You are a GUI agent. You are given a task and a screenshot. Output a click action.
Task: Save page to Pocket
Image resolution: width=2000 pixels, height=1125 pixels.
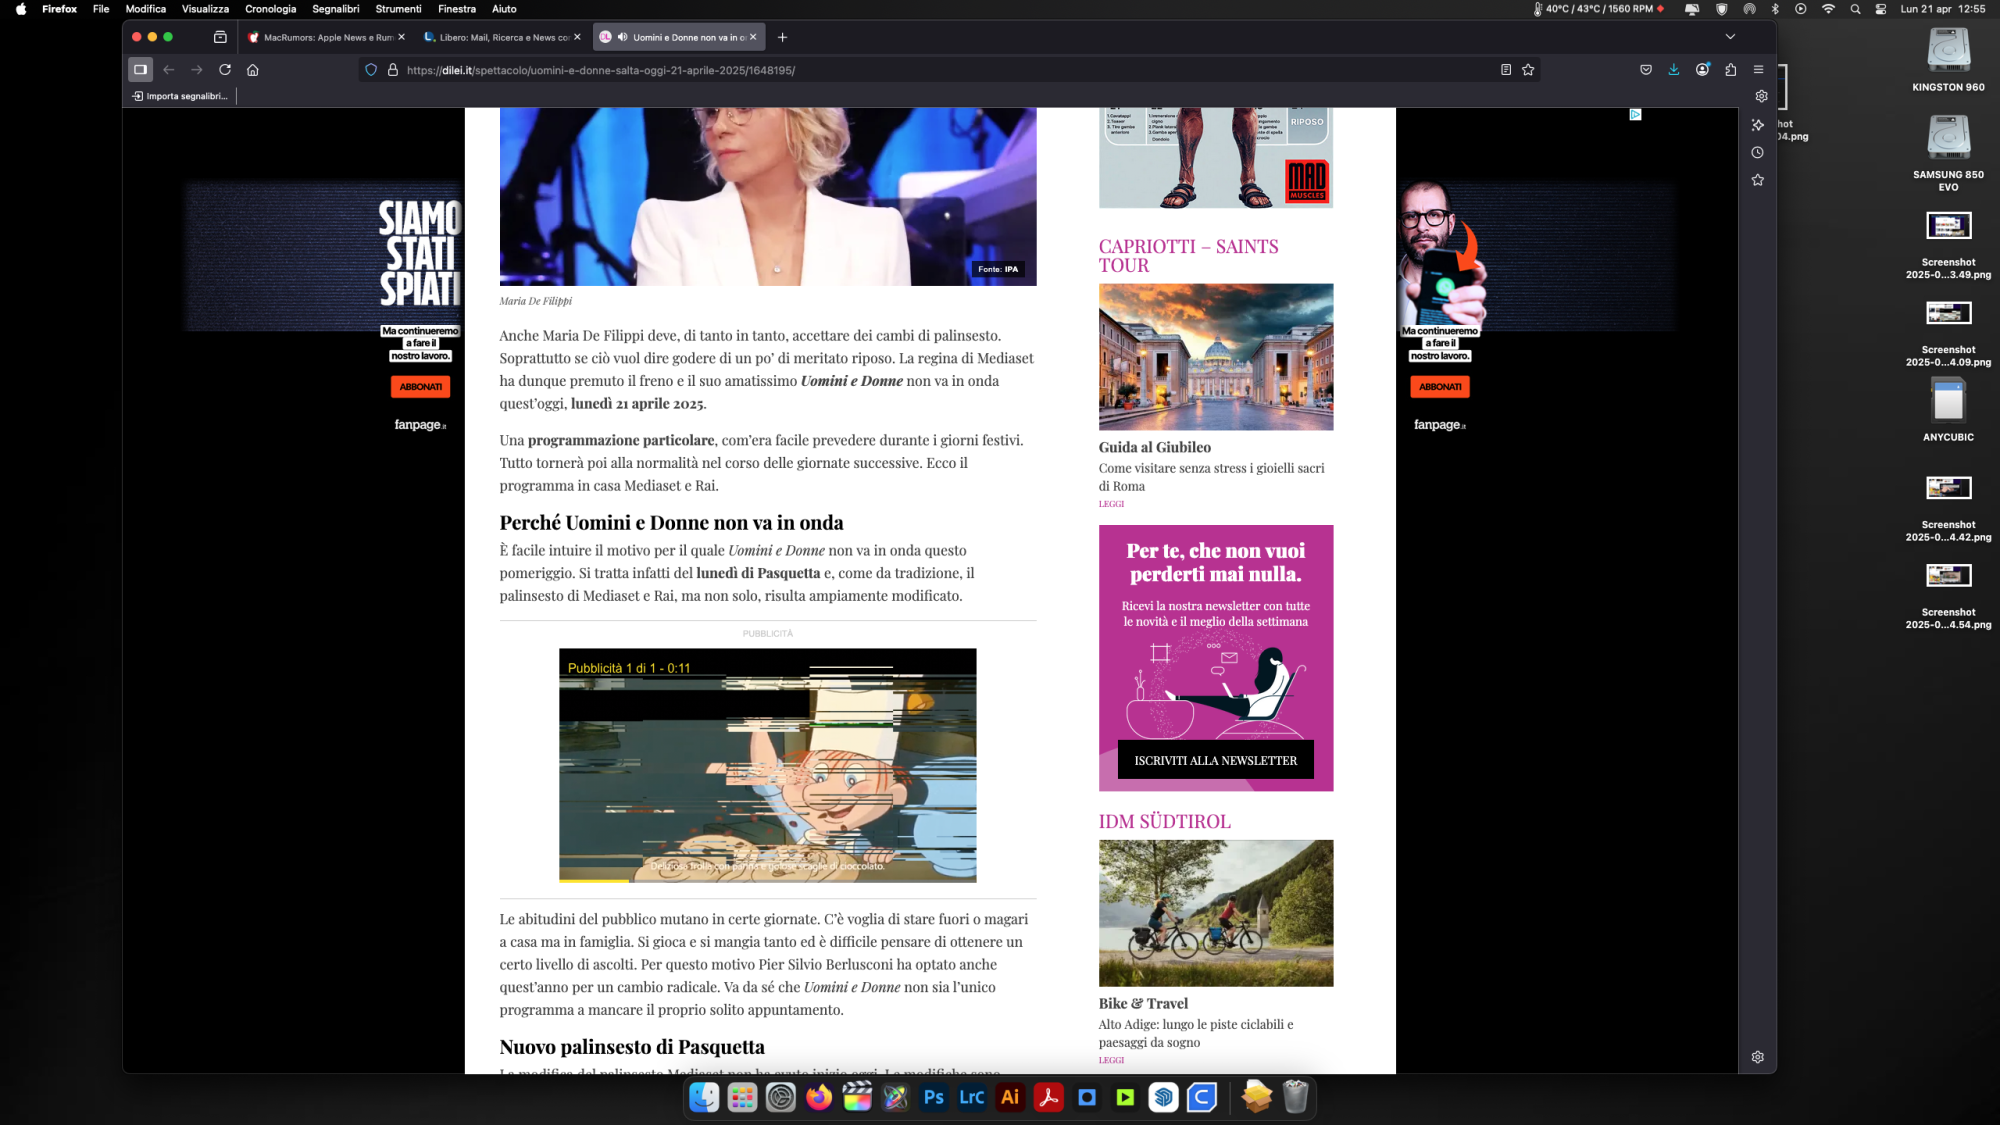pyautogui.click(x=1646, y=70)
